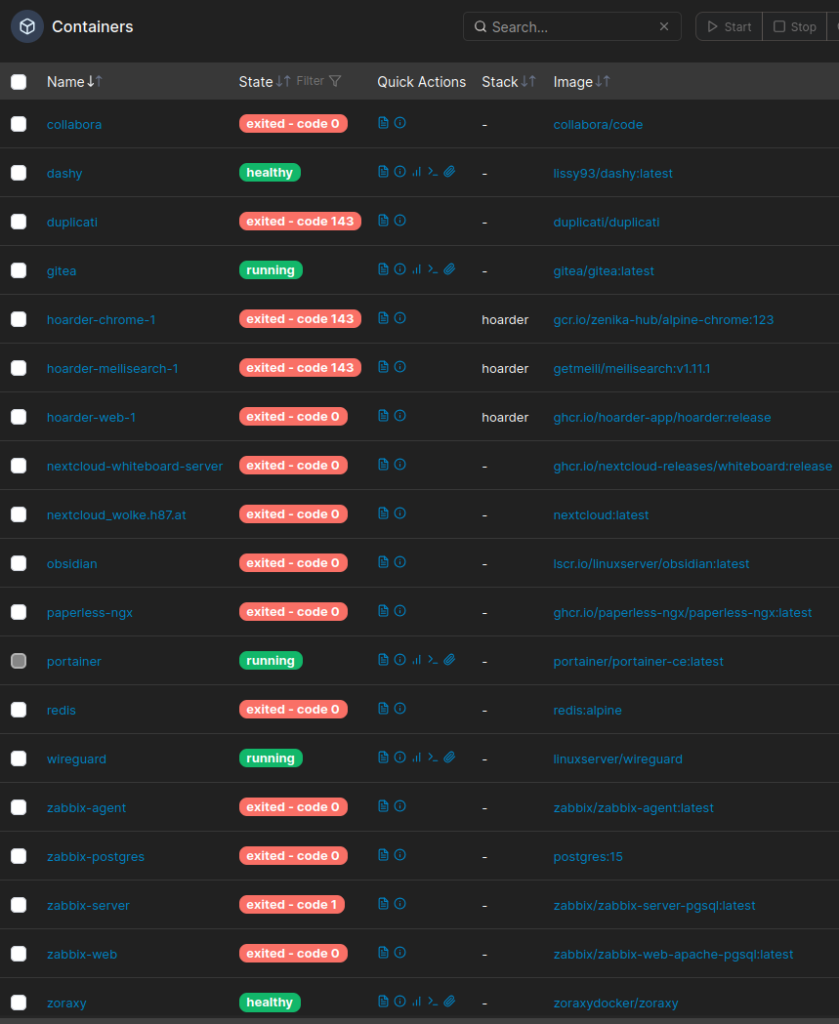Image resolution: width=839 pixels, height=1024 pixels.
Task: Open exec console icon for gitea
Action: click(432, 269)
